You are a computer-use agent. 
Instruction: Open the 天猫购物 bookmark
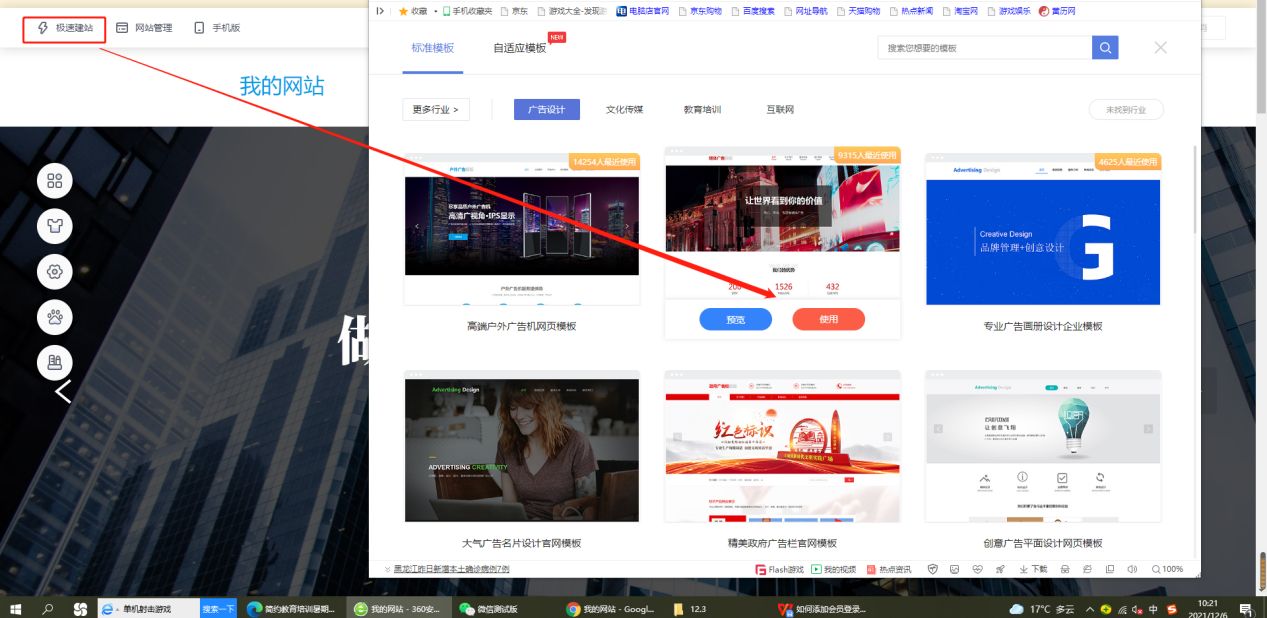pyautogui.click(x=858, y=11)
